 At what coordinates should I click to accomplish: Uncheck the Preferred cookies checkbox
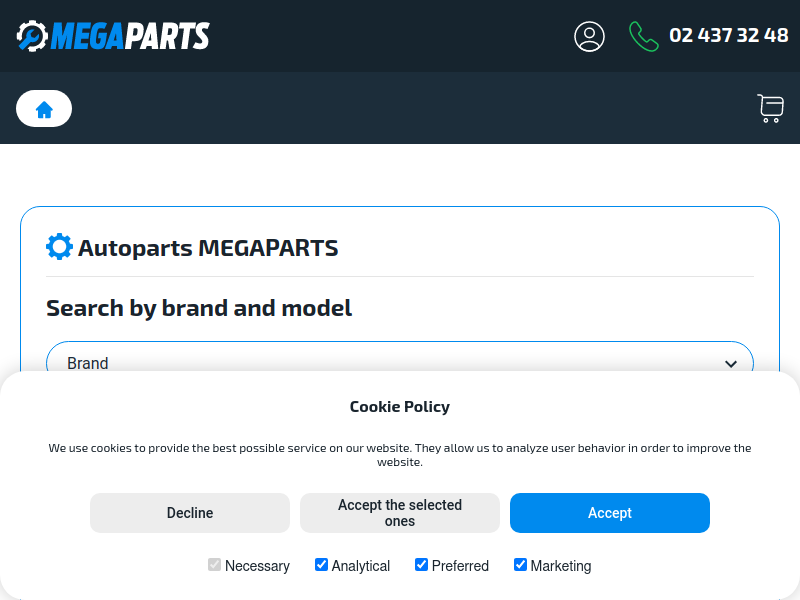pyautogui.click(x=421, y=565)
